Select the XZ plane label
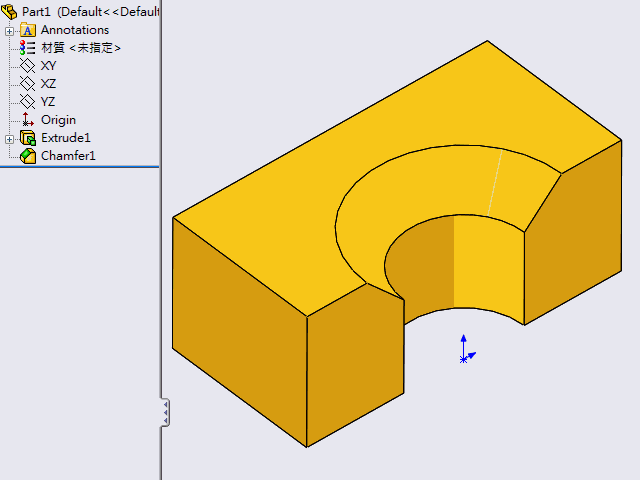 tap(48, 84)
